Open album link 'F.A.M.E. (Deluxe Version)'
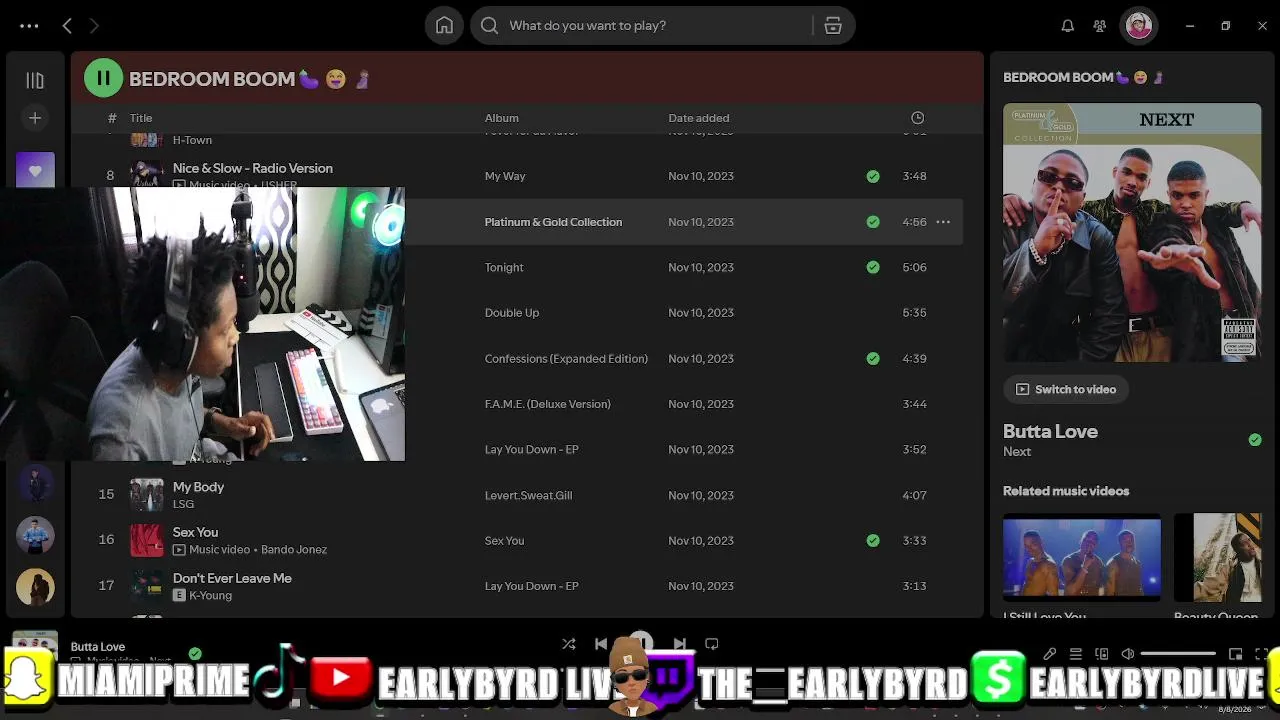 tap(547, 404)
